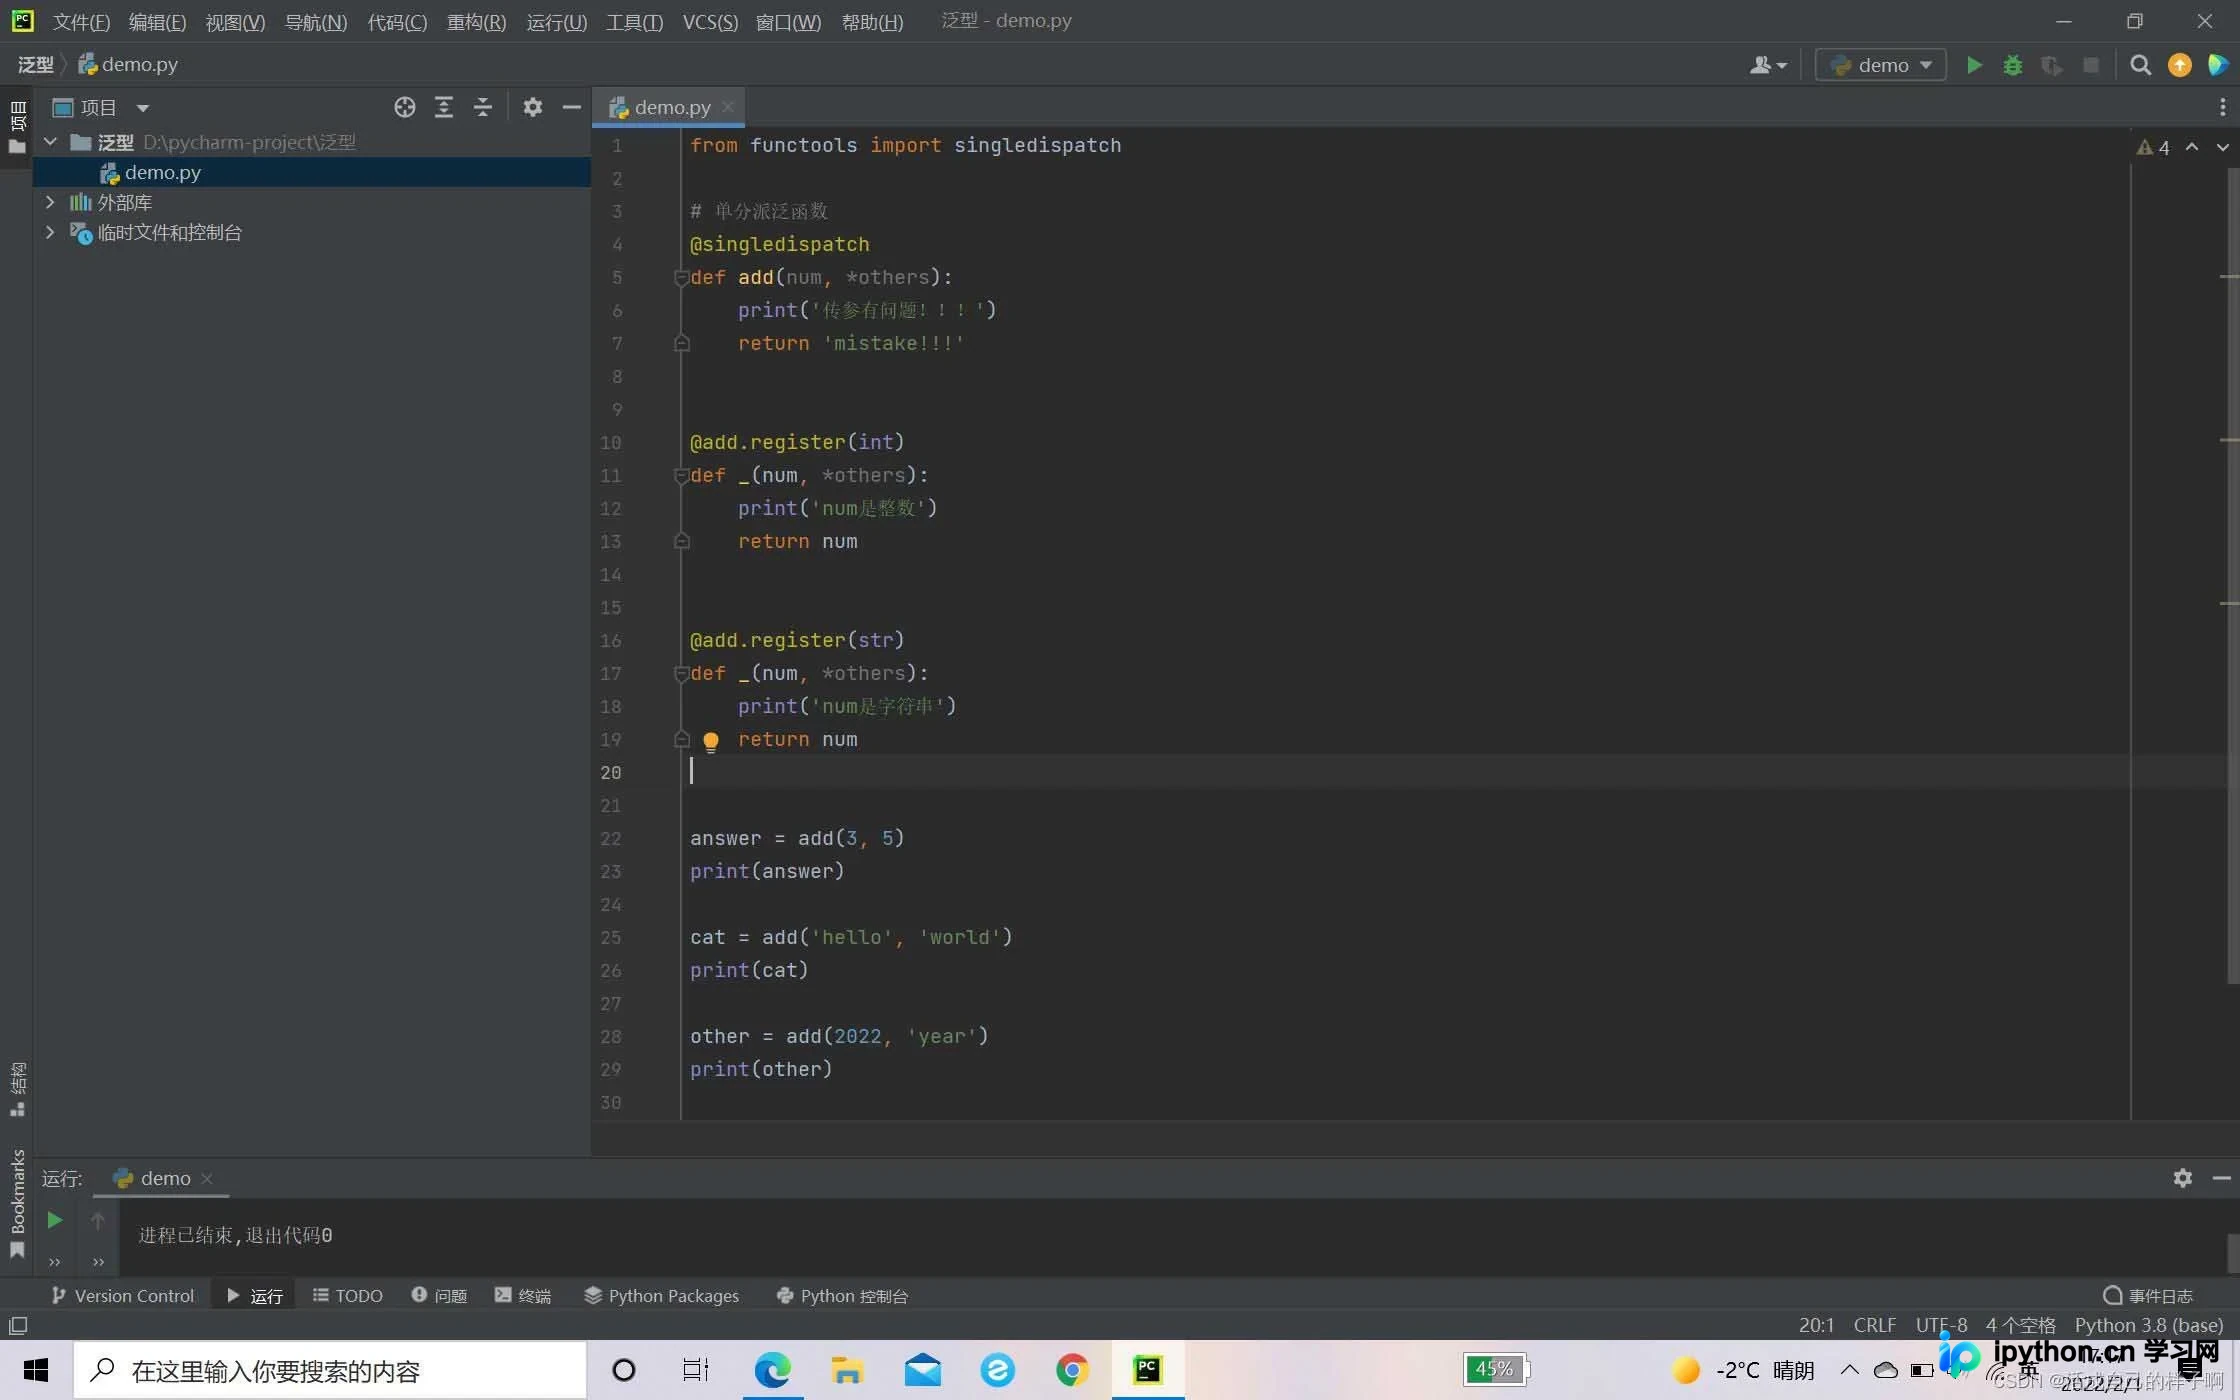The width and height of the screenshot is (2240, 1400).
Task: Open Google Chrome from the taskbar
Action: [1072, 1370]
